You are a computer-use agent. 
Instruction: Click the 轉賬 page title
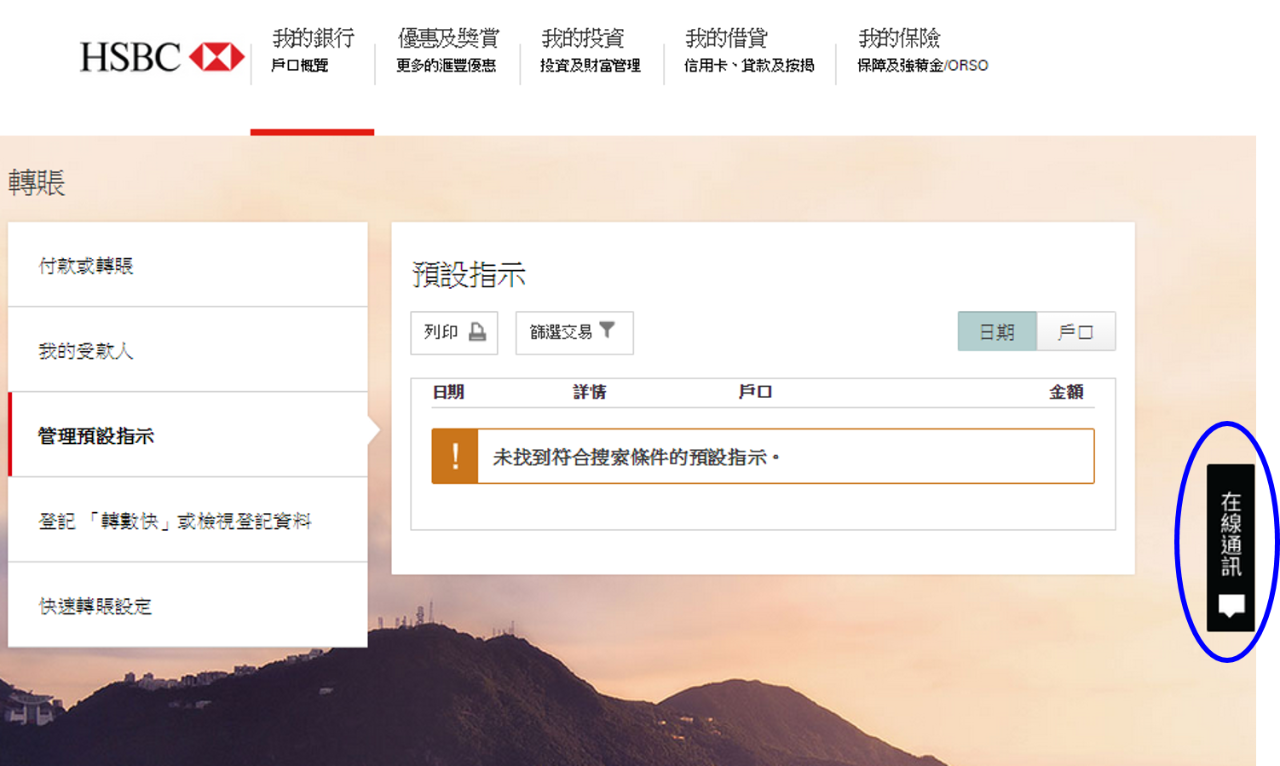click(x=37, y=182)
